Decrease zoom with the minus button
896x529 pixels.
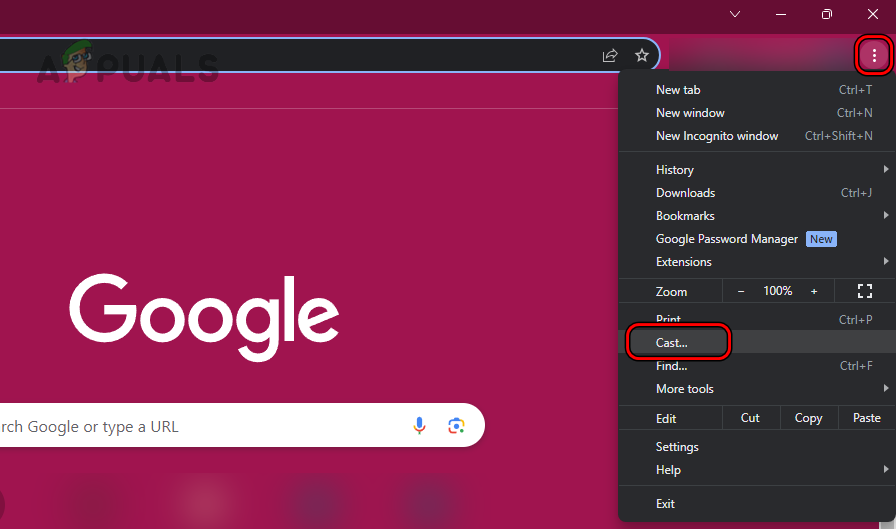pyautogui.click(x=741, y=291)
